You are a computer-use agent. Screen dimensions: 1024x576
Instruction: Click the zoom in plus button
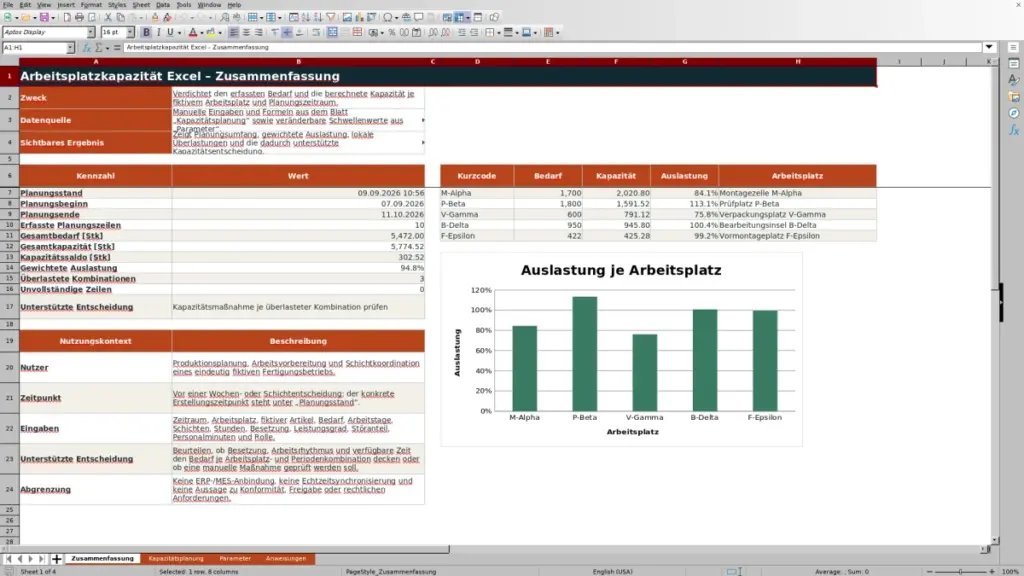[991, 571]
